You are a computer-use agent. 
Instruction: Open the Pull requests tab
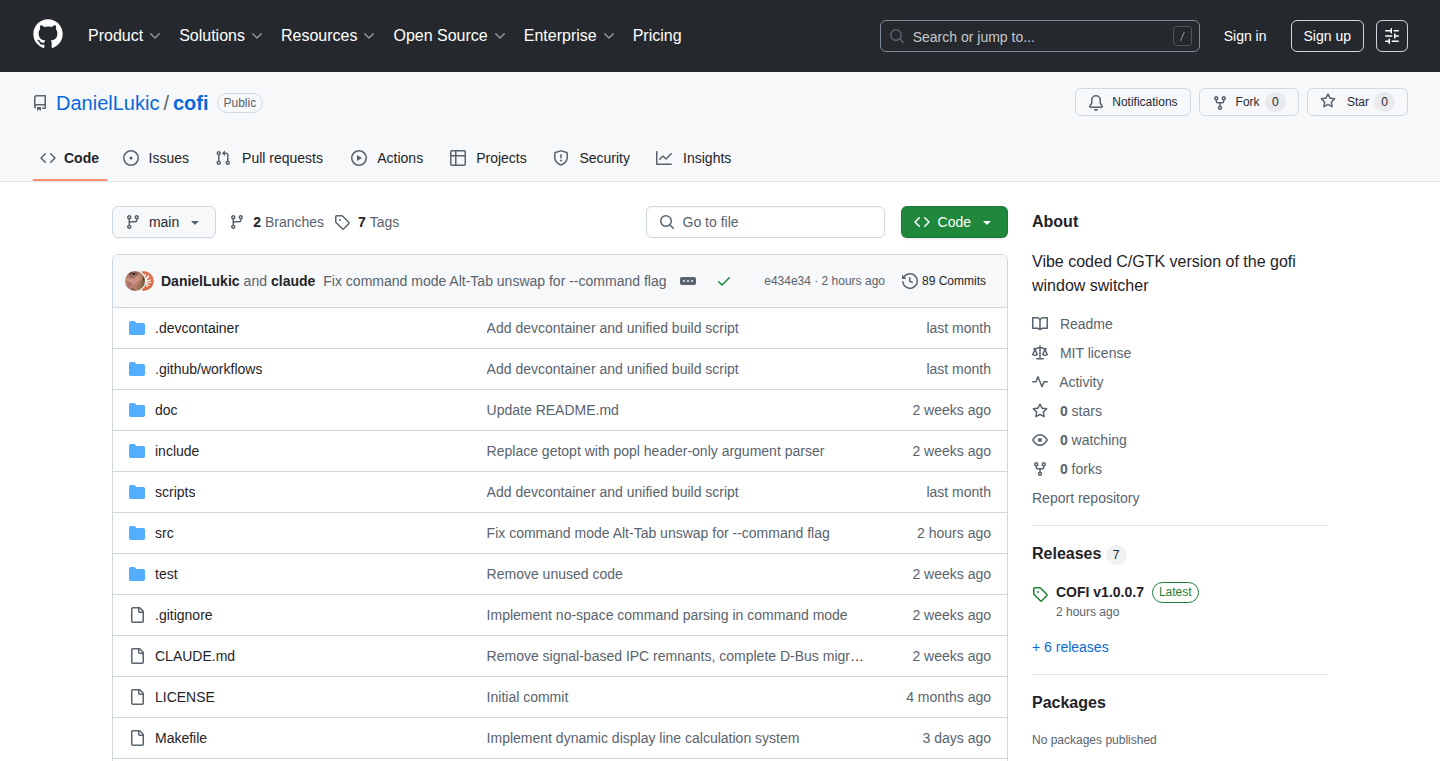pos(269,158)
